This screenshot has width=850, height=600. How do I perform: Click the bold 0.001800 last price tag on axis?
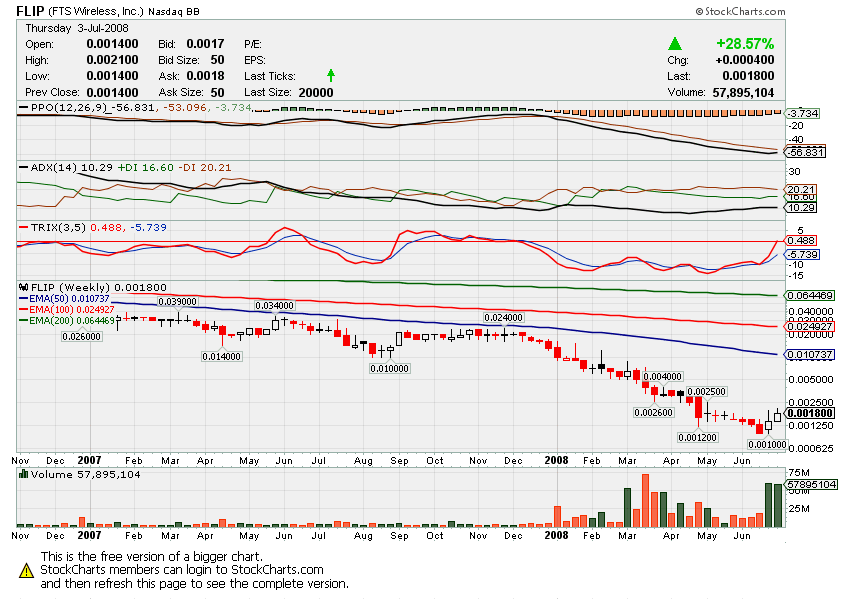[810, 413]
